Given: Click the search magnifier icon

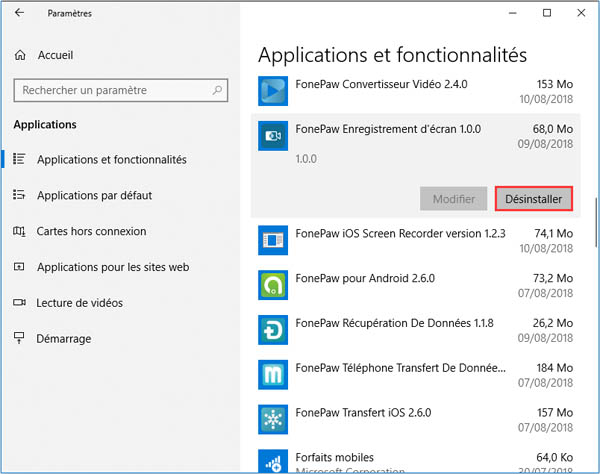Looking at the screenshot, I should 217,90.
